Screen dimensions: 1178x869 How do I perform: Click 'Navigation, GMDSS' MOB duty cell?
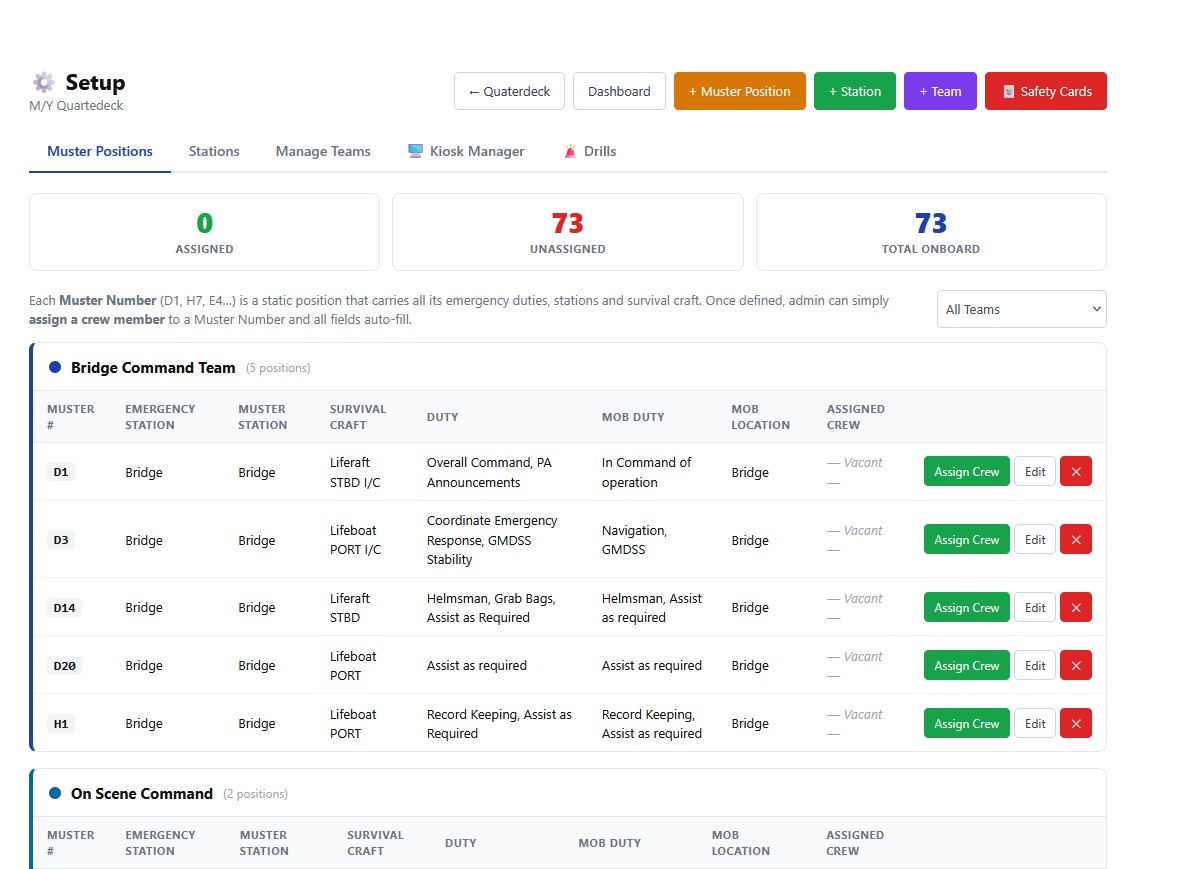click(634, 540)
